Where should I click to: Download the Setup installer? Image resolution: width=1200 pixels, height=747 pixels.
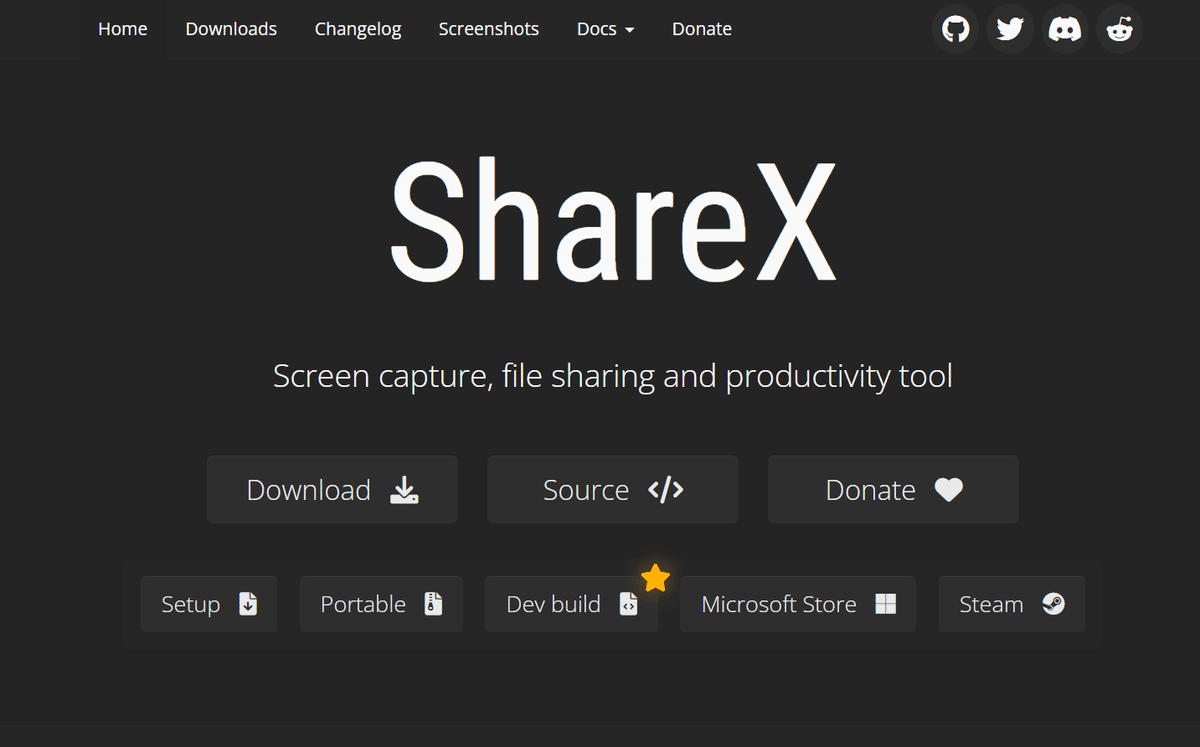tap(209, 604)
